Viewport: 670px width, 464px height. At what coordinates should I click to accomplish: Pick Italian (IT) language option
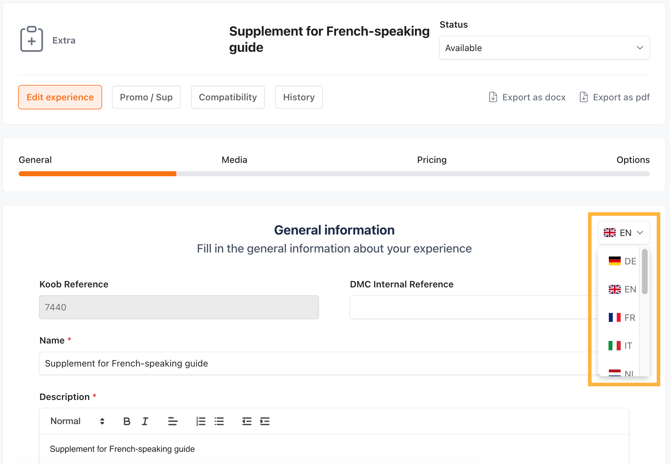(621, 345)
